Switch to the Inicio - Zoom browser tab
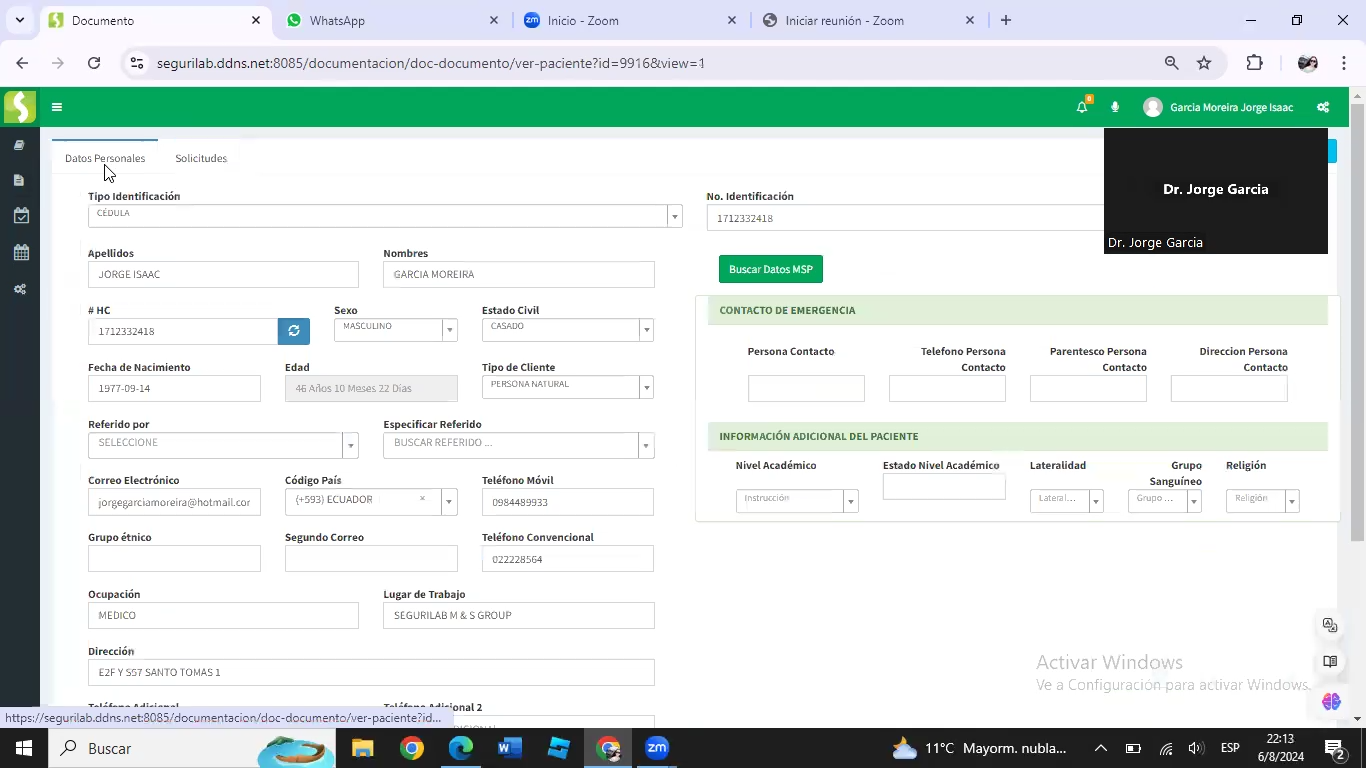Viewport: 1366px width, 768px height. coord(630,20)
